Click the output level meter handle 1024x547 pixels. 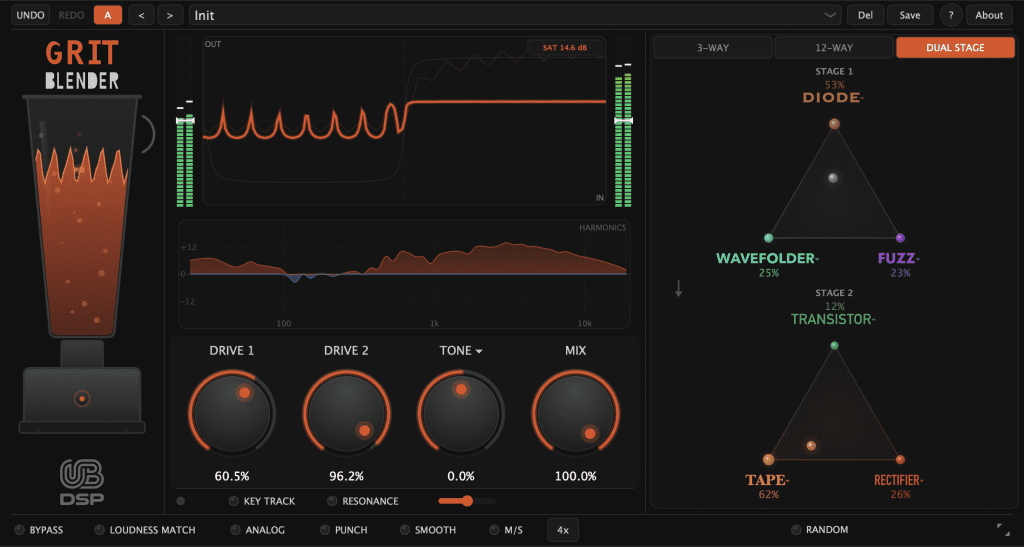(624, 121)
